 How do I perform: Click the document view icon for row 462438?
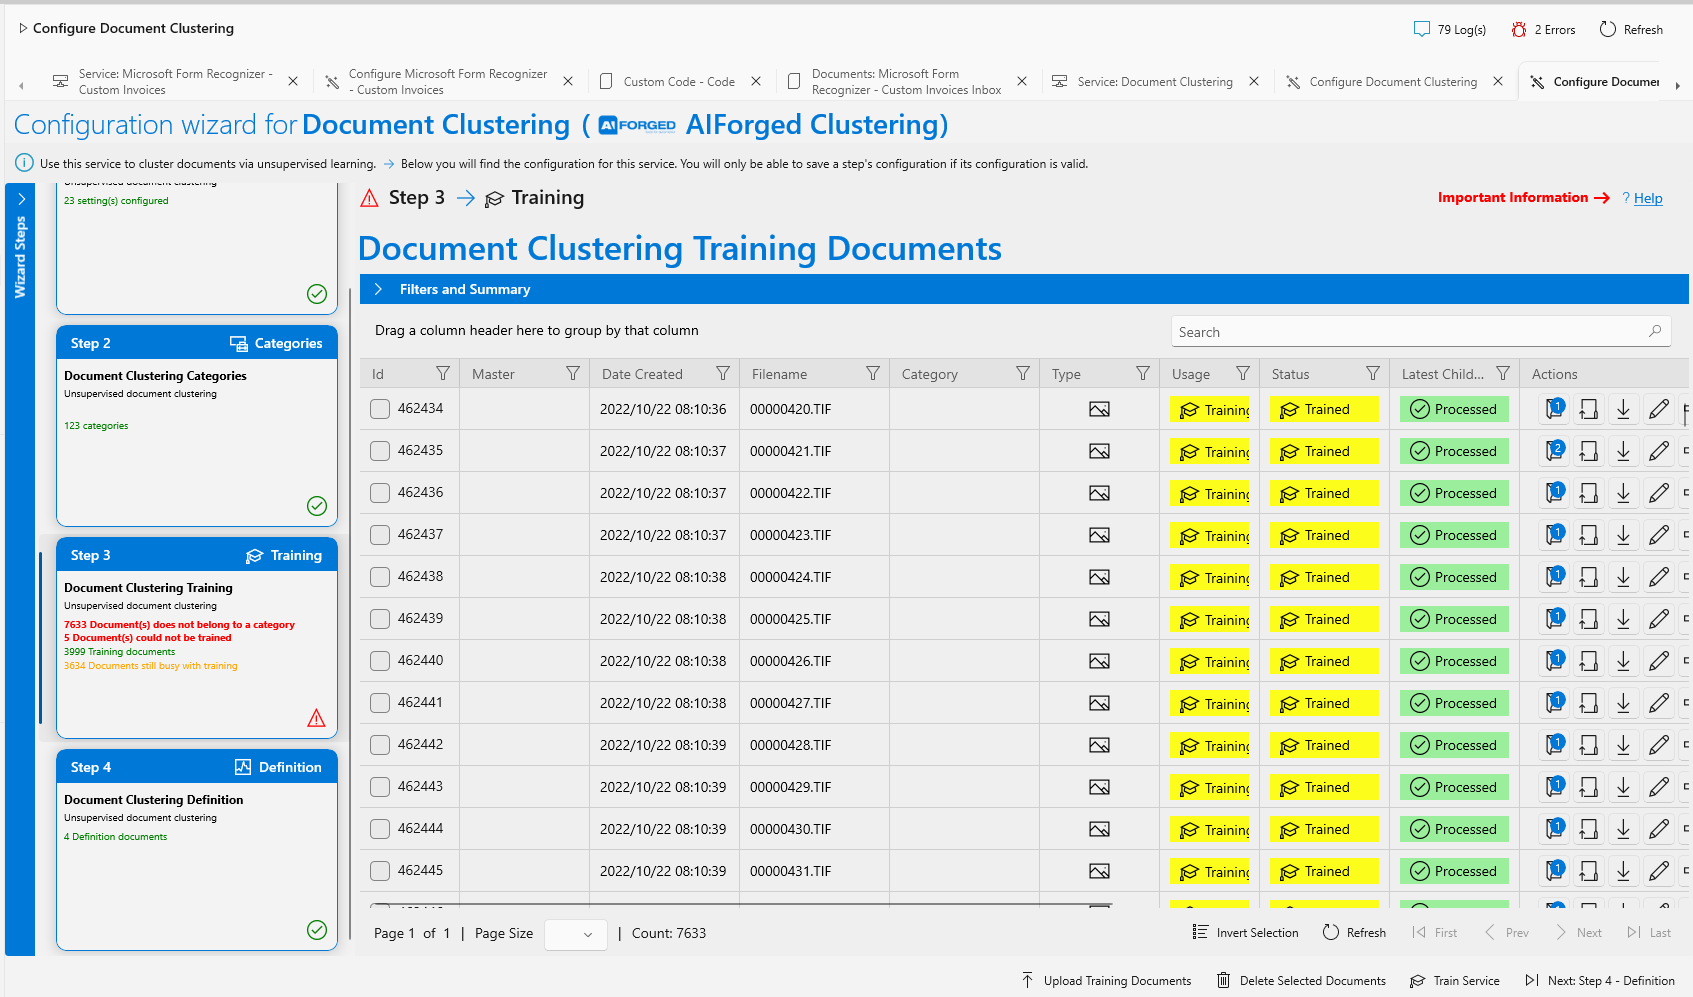click(1589, 577)
